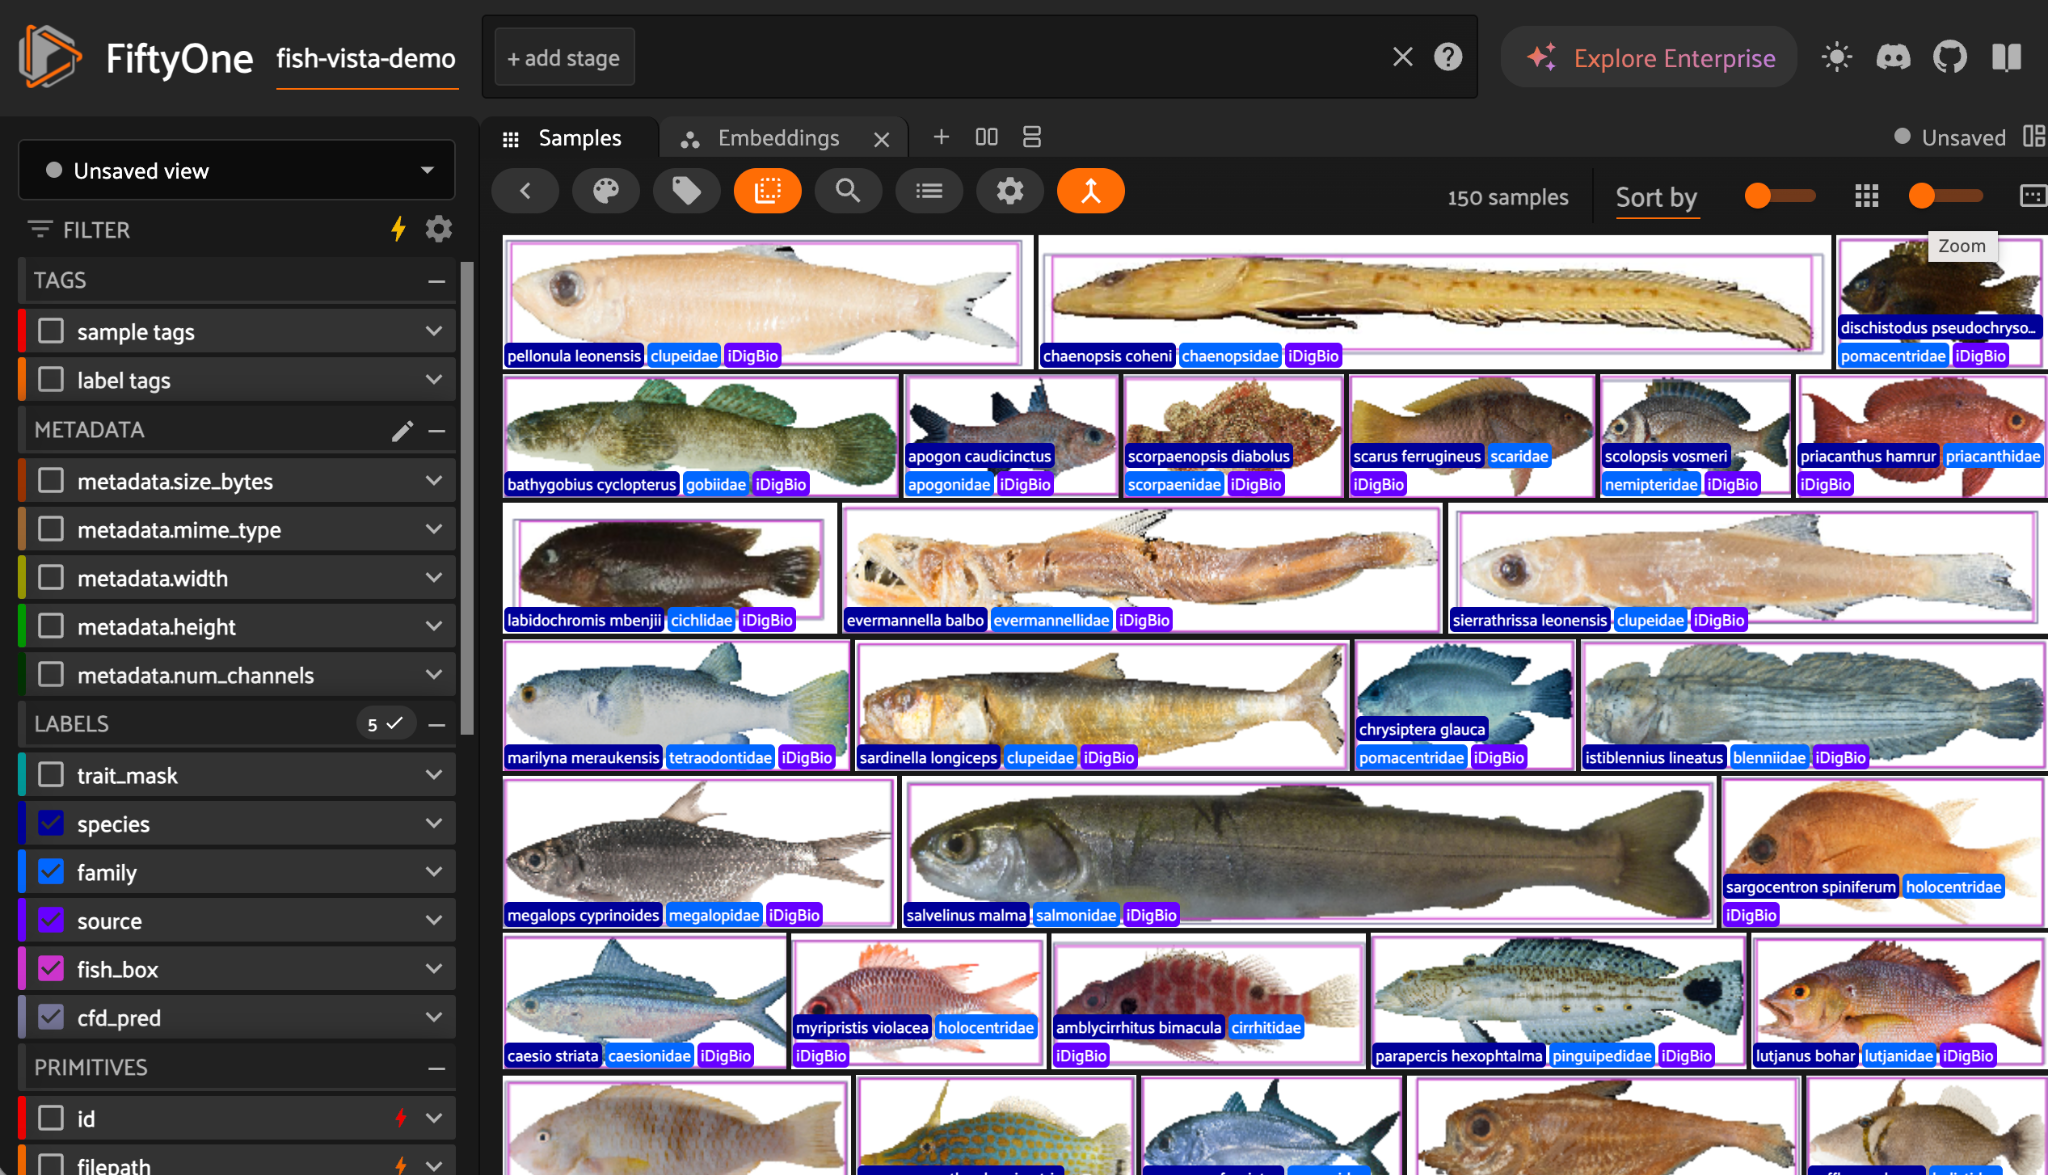Click the FiftyOne logo icon
Image resolution: width=2048 pixels, height=1175 pixels.
49,57
